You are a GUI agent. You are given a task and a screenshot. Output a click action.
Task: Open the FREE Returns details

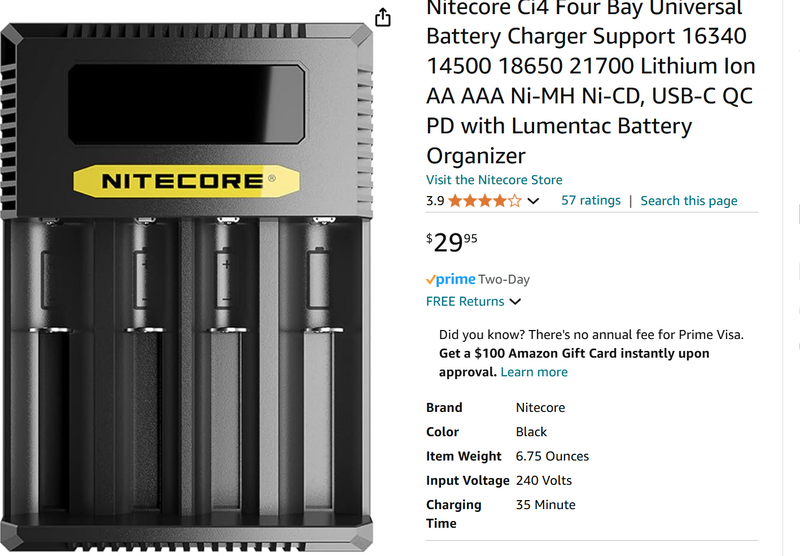click(x=465, y=301)
